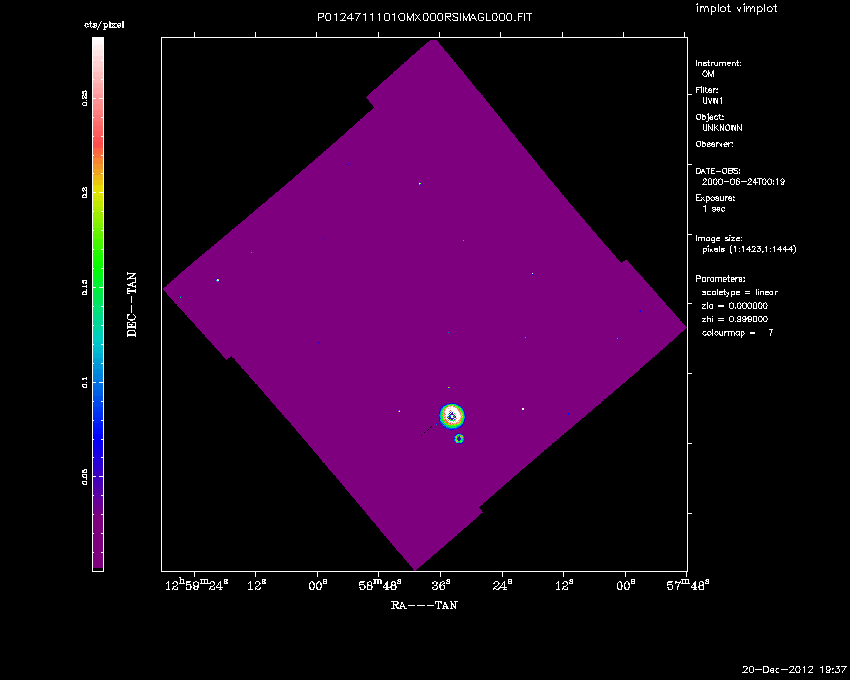Click the 'scaletype = linear' parameter
Viewport: 850px width, 680px height.
pyautogui.click(x=739, y=292)
